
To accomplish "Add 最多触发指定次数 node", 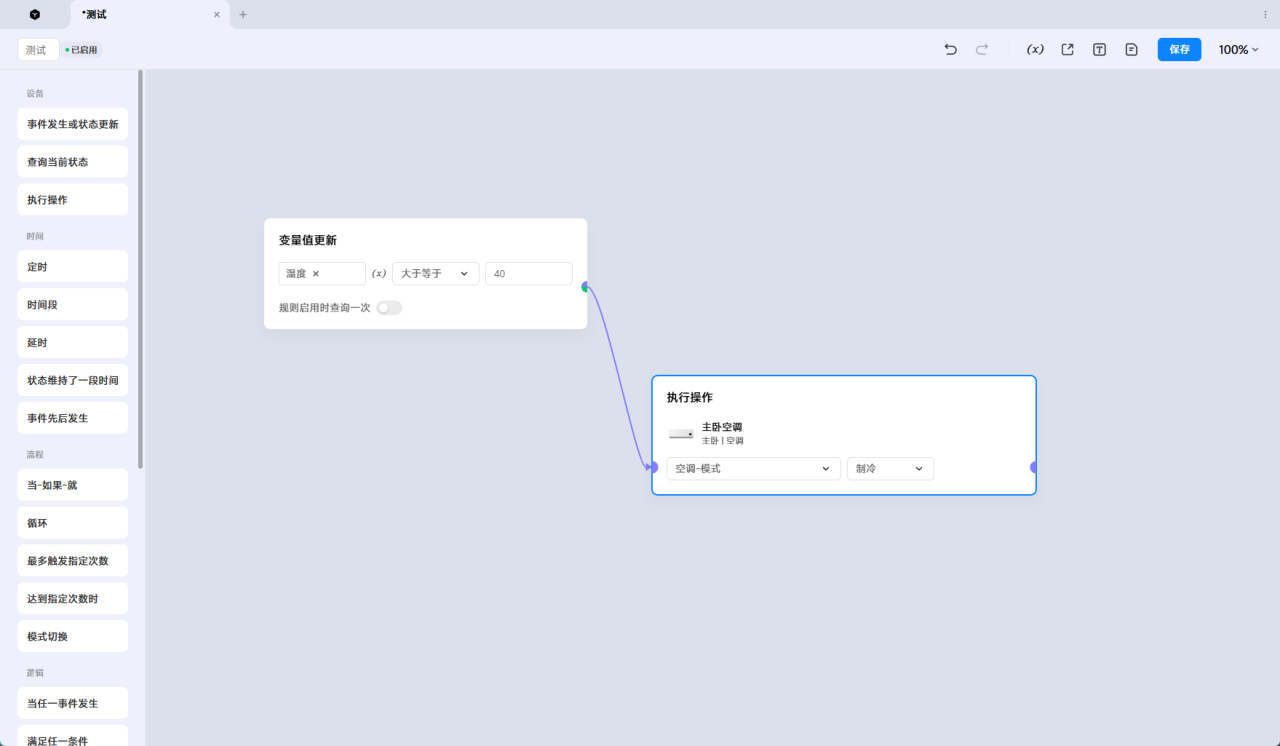I will pos(73,561).
